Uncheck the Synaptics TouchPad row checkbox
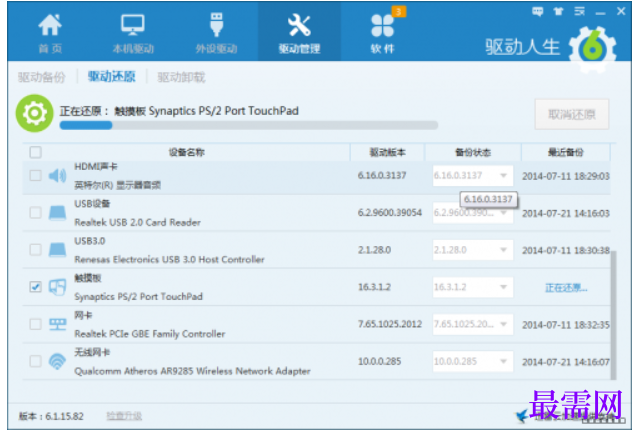Screen dimensions: 641x436 [x=36, y=287]
